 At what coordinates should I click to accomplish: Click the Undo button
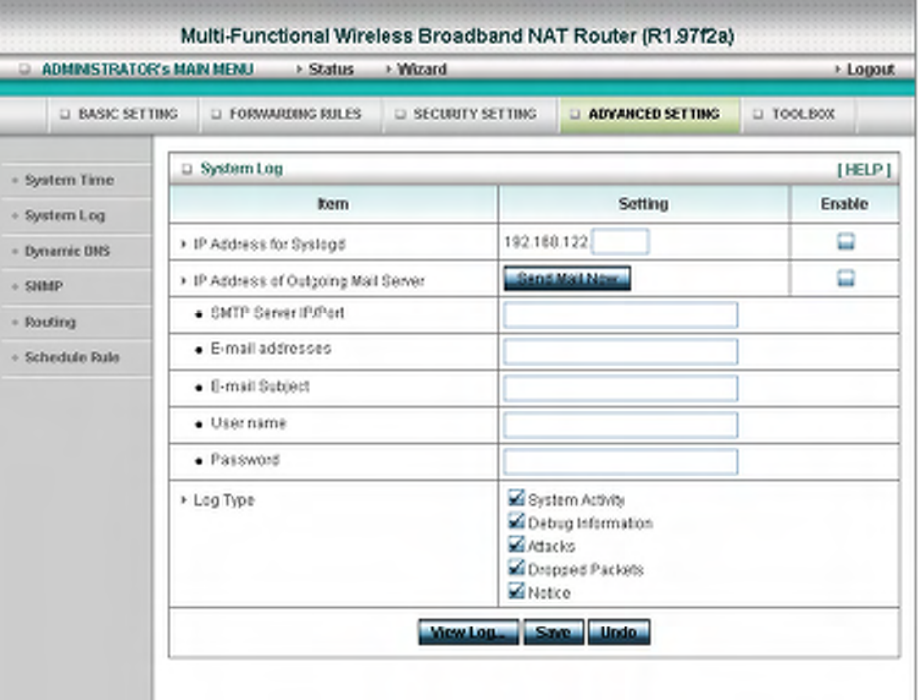[x=618, y=633]
